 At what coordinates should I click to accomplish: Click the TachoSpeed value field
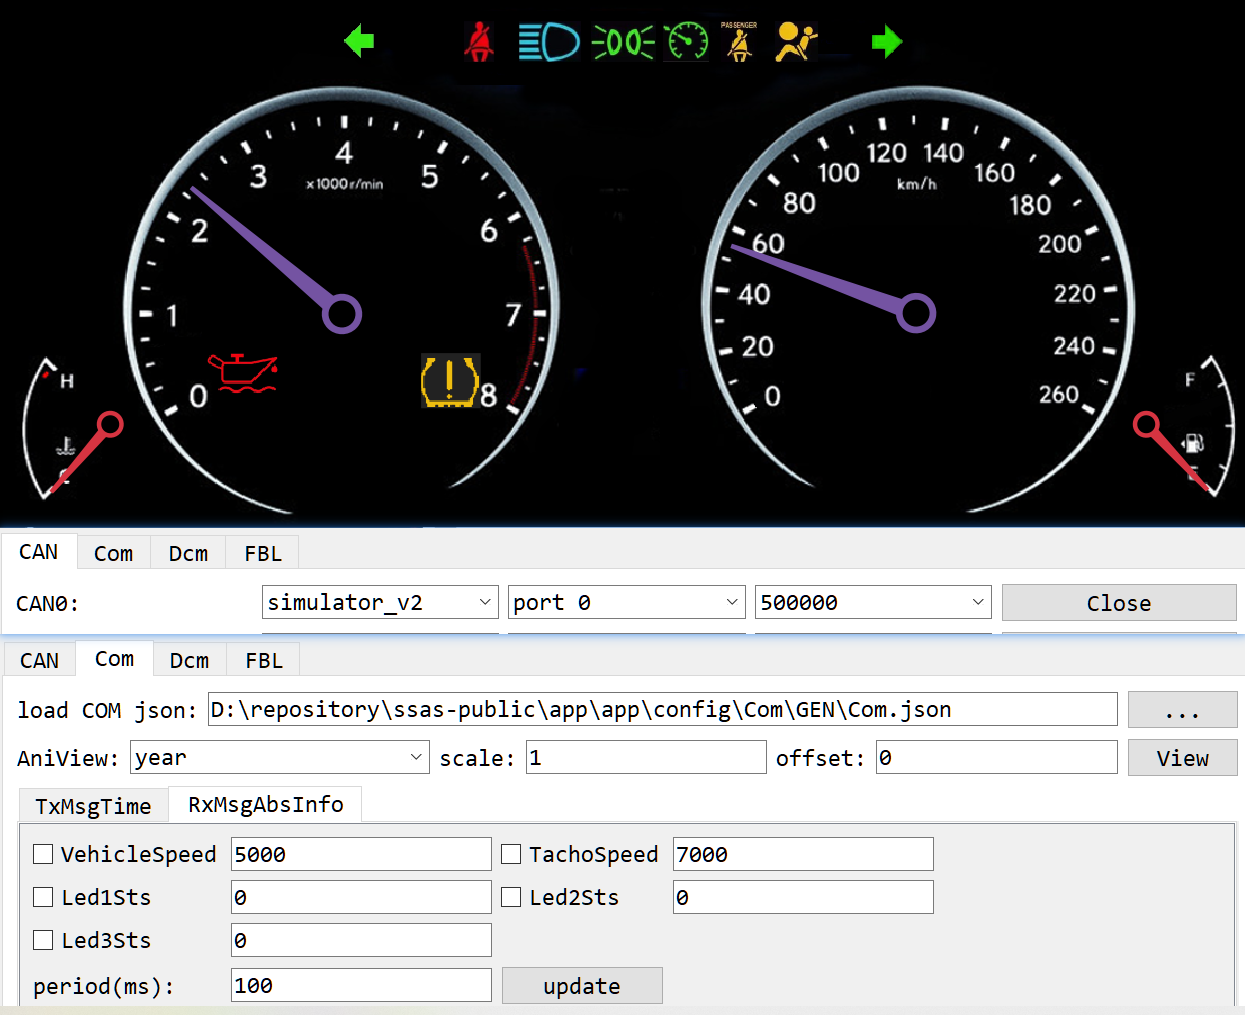tap(803, 854)
